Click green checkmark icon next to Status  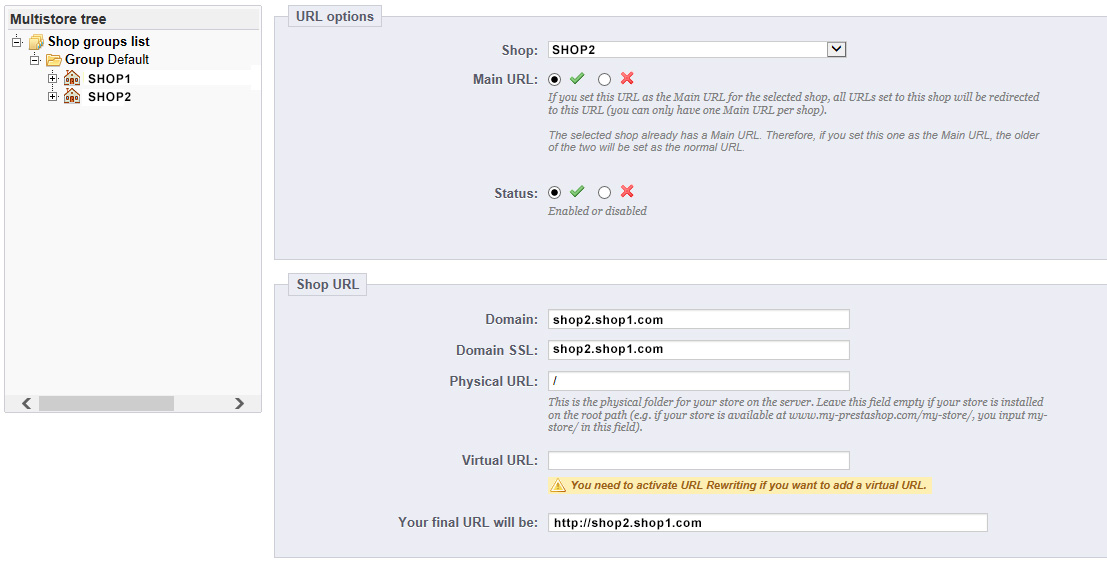tap(577, 192)
